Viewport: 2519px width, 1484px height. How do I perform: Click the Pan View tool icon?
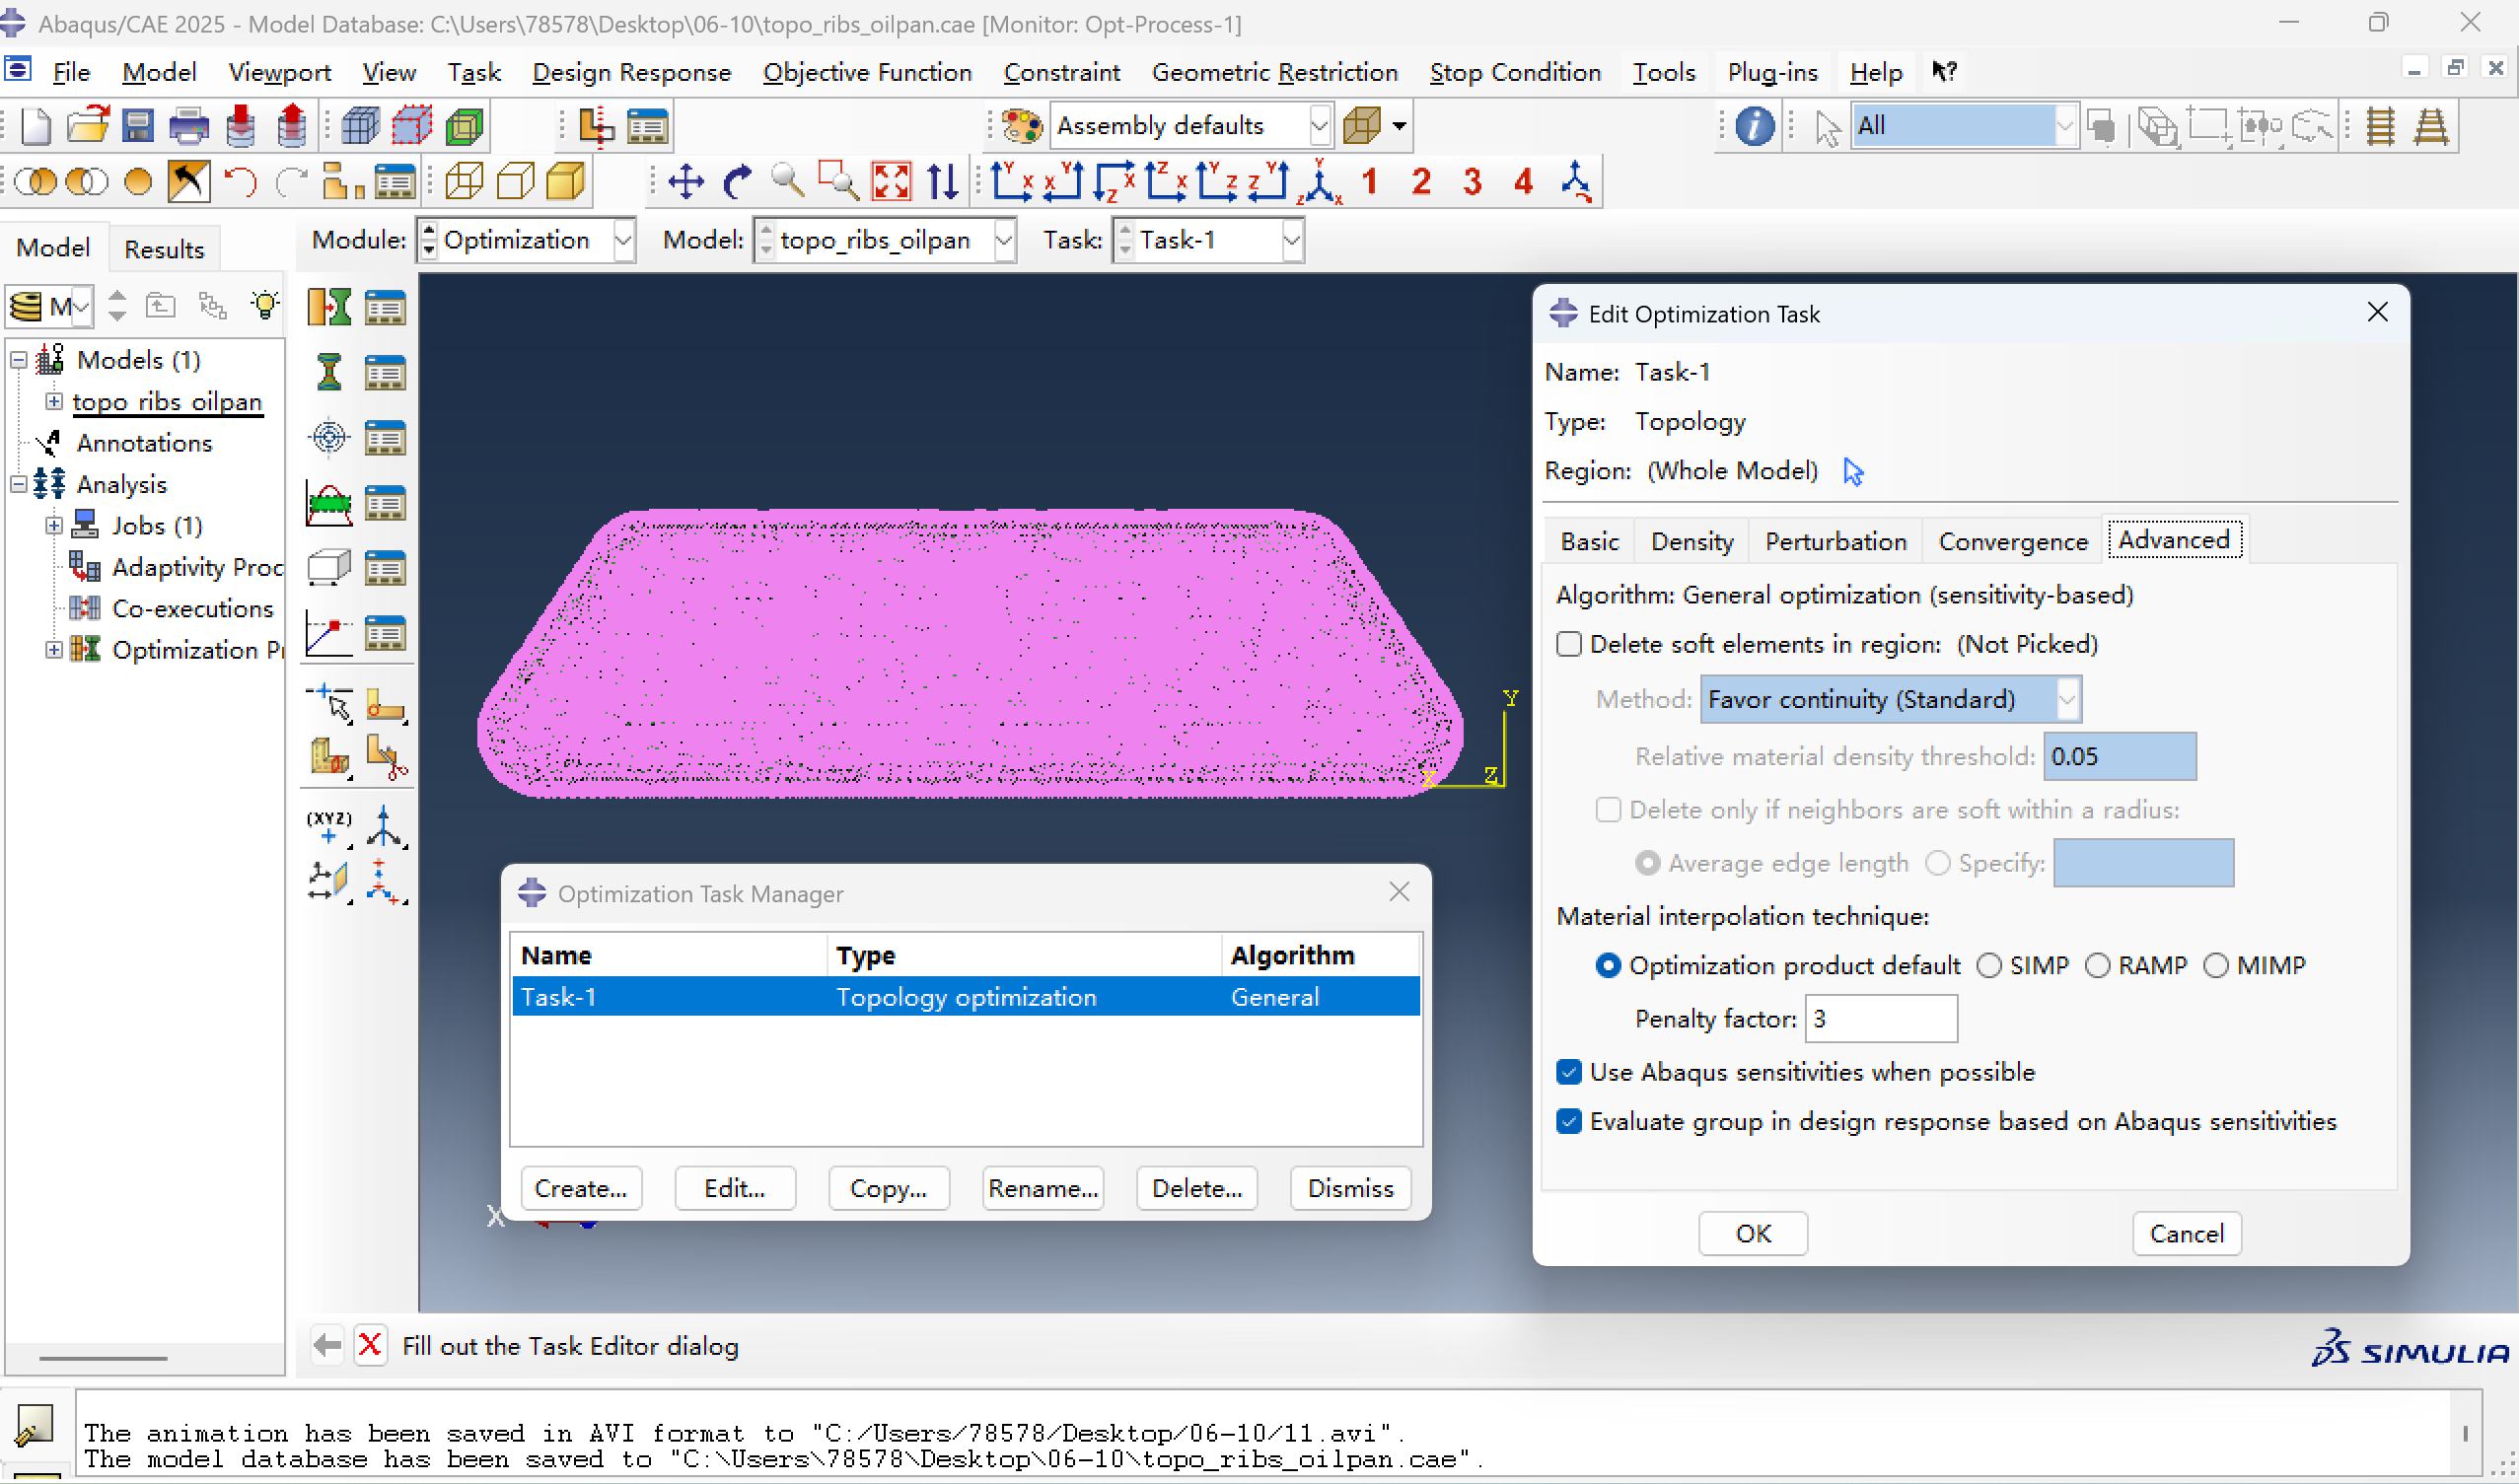coord(686,182)
